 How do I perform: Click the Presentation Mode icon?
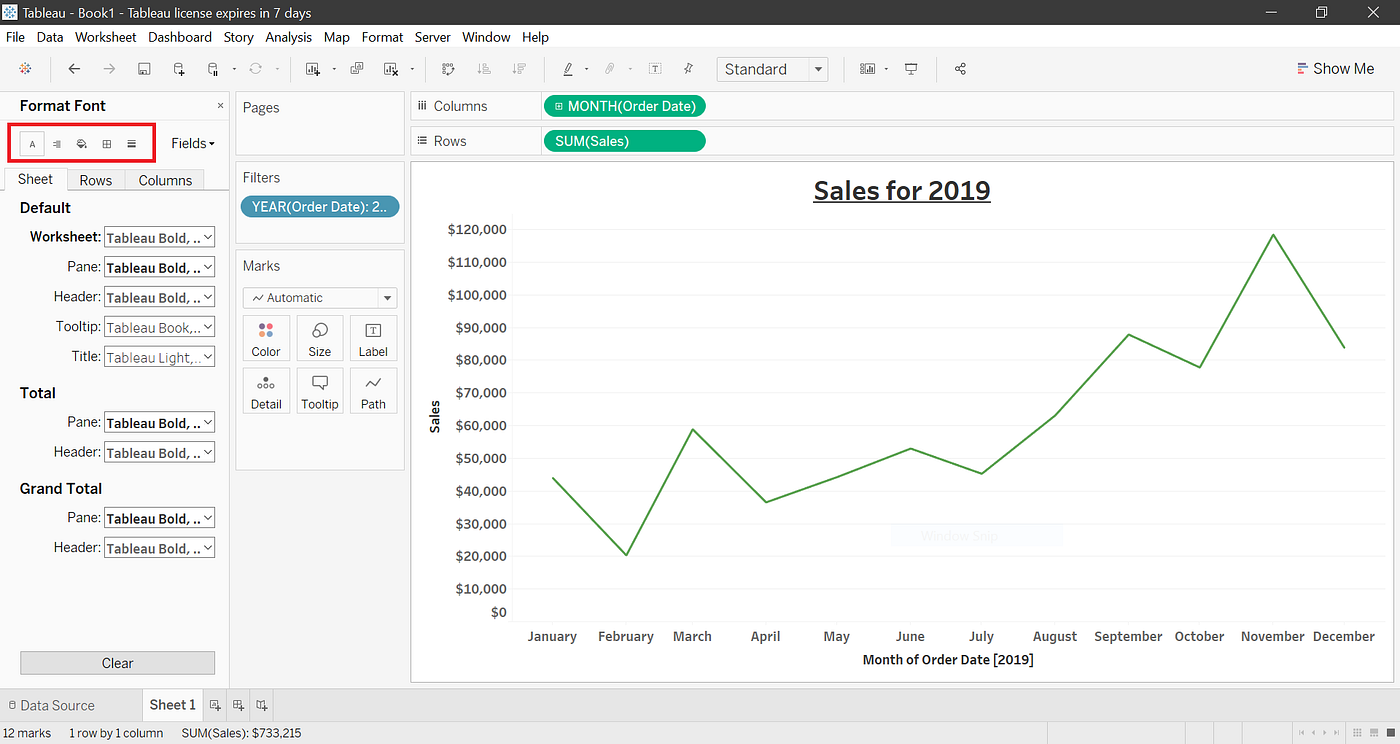coord(911,69)
